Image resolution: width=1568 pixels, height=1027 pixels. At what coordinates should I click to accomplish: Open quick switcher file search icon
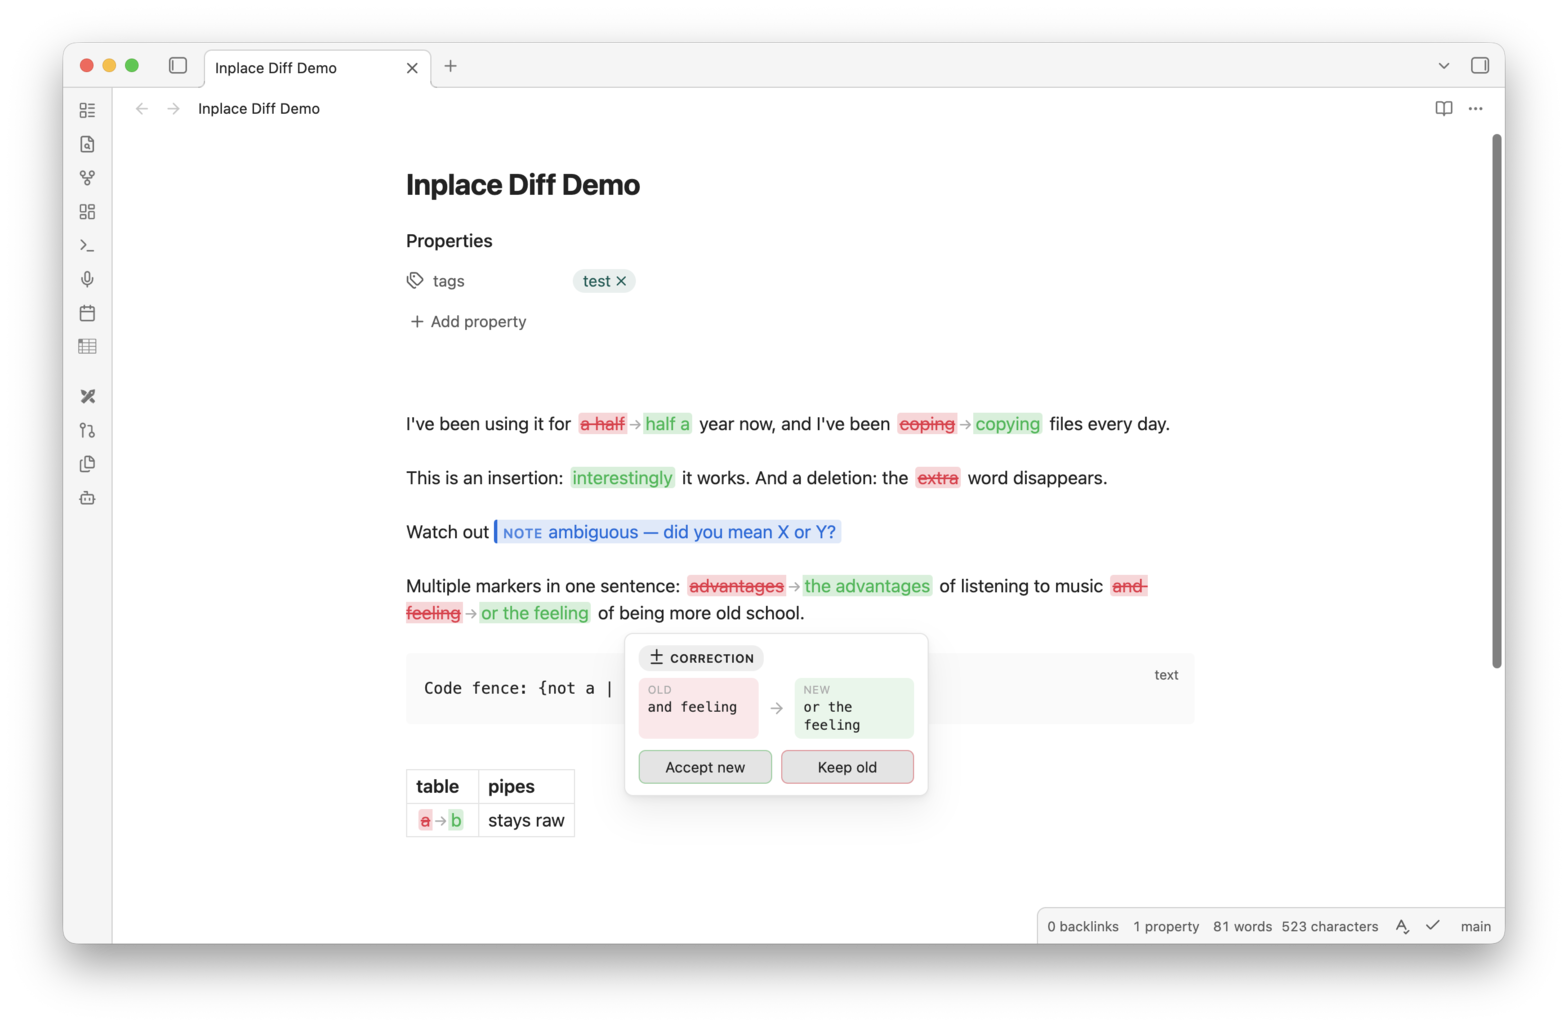pos(87,144)
